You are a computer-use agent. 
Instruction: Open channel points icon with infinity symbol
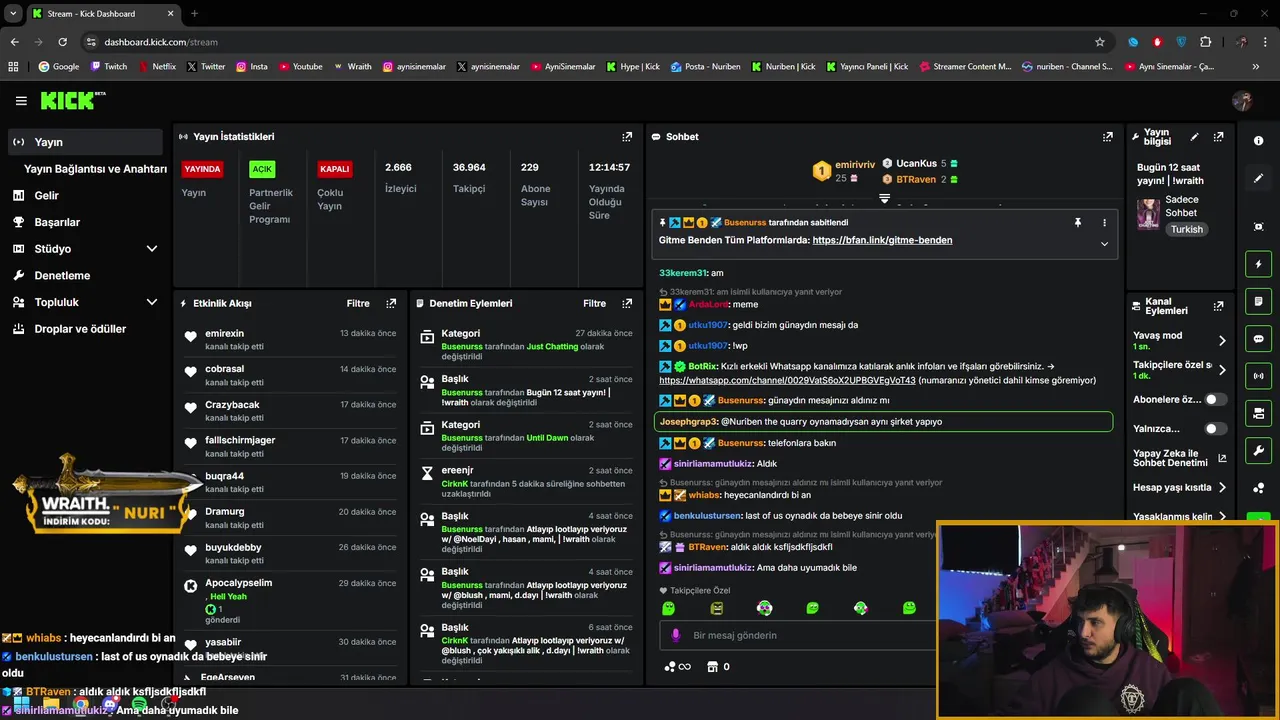(677, 667)
